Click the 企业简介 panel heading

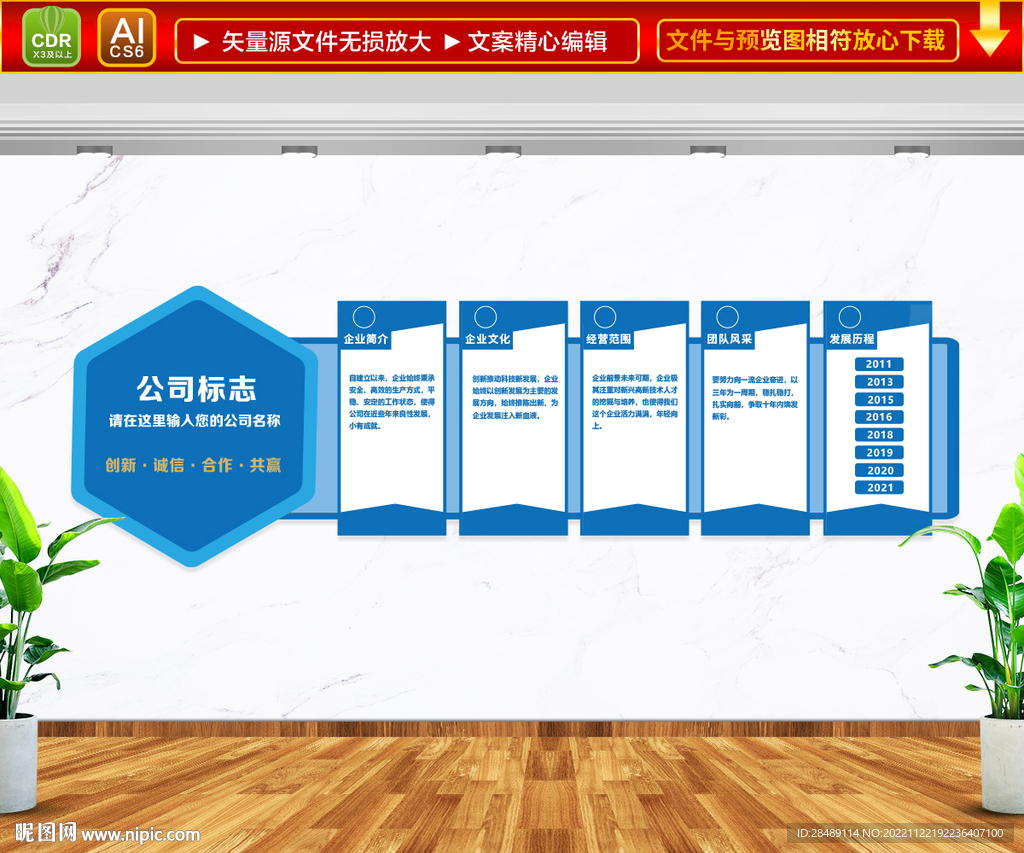tap(366, 339)
